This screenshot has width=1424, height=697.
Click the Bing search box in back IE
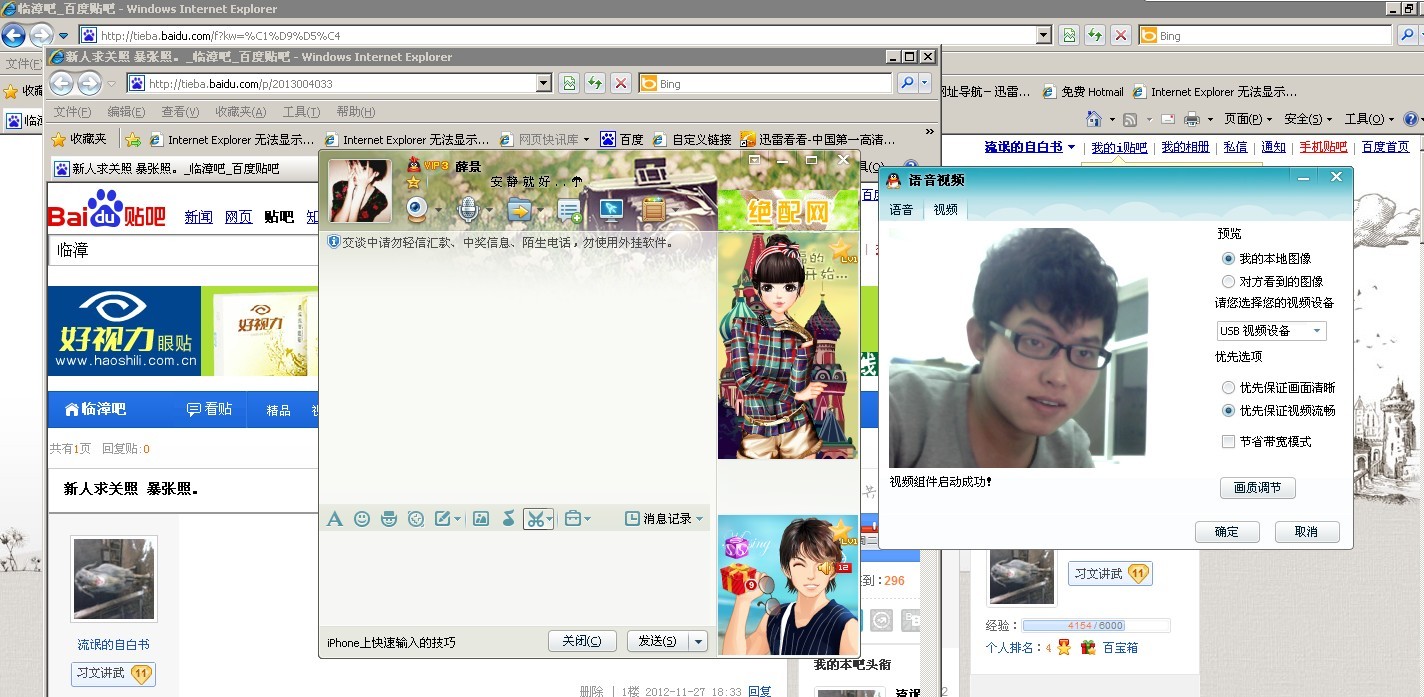pyautogui.click(x=1264, y=35)
